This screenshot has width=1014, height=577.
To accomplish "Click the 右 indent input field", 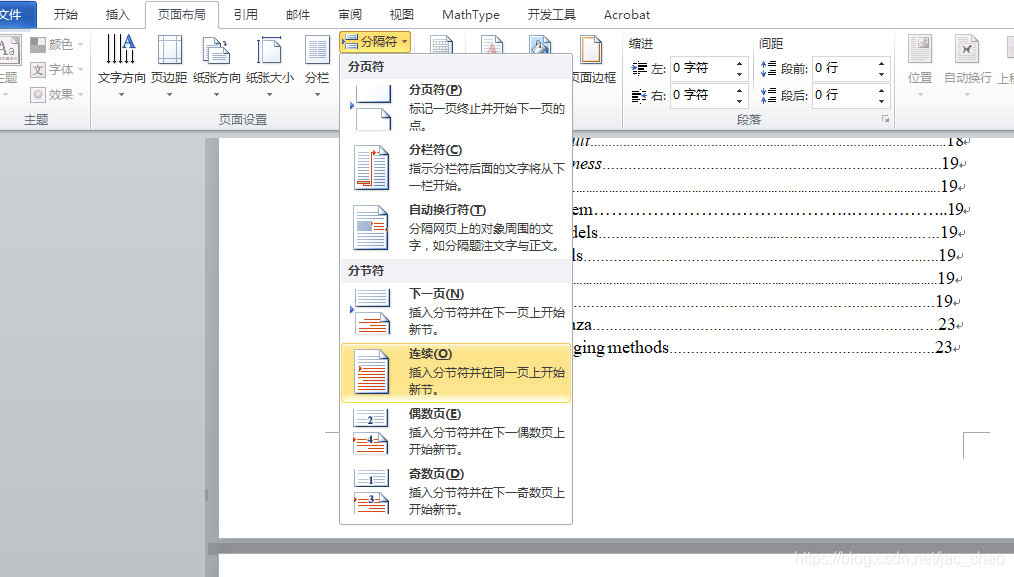I will [x=702, y=95].
